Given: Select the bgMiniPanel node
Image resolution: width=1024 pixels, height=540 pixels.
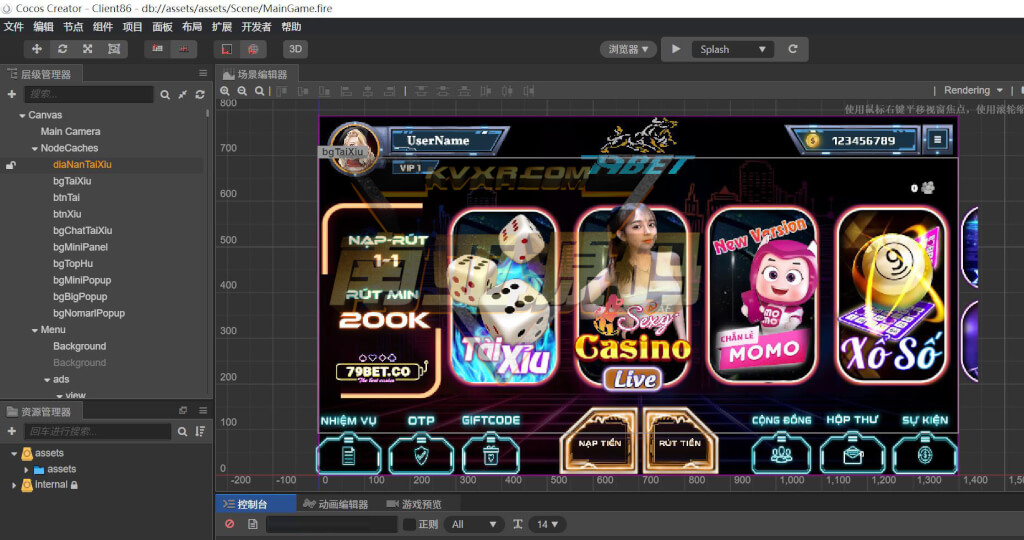Looking at the screenshot, I should 80,247.
